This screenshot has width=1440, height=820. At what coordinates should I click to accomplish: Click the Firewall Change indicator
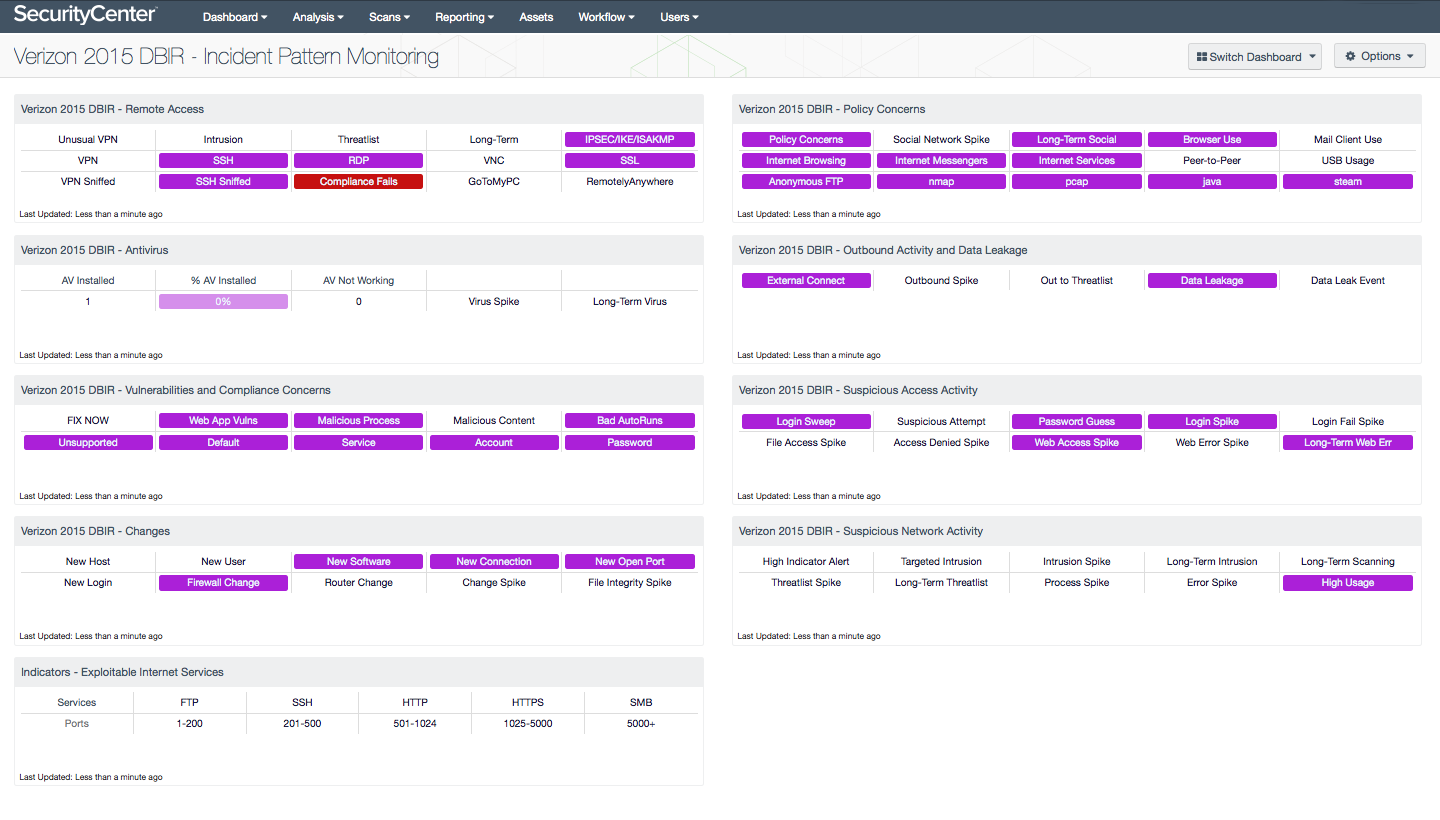coord(223,583)
